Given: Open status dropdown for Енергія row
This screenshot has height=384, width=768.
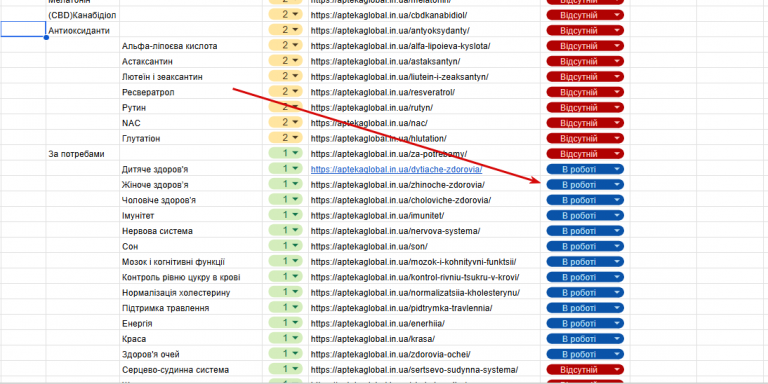Looking at the screenshot, I should (x=585, y=323).
